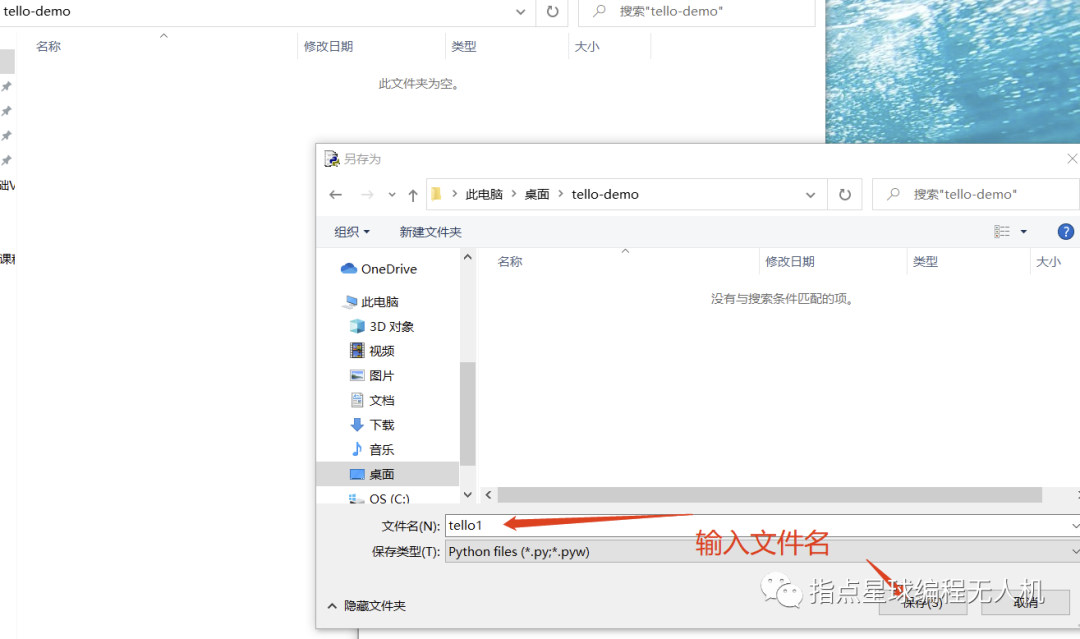1080x639 pixels.
Task: Sort by 大小 in background Explorer window
Action: pos(587,46)
